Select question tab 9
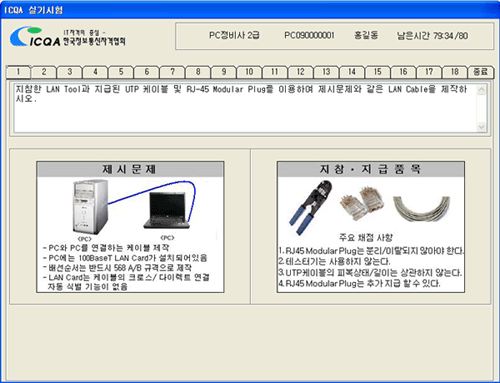The image size is (500, 383). [x=224, y=72]
